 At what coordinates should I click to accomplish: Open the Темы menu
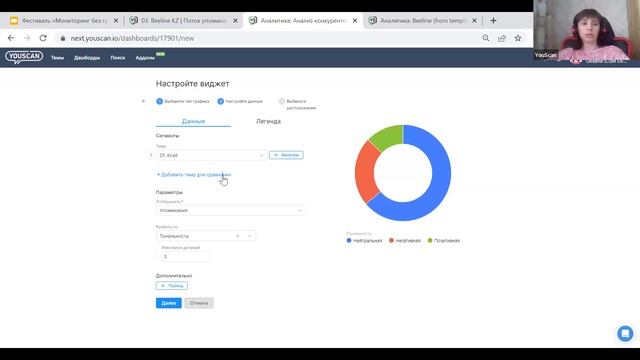(57, 58)
